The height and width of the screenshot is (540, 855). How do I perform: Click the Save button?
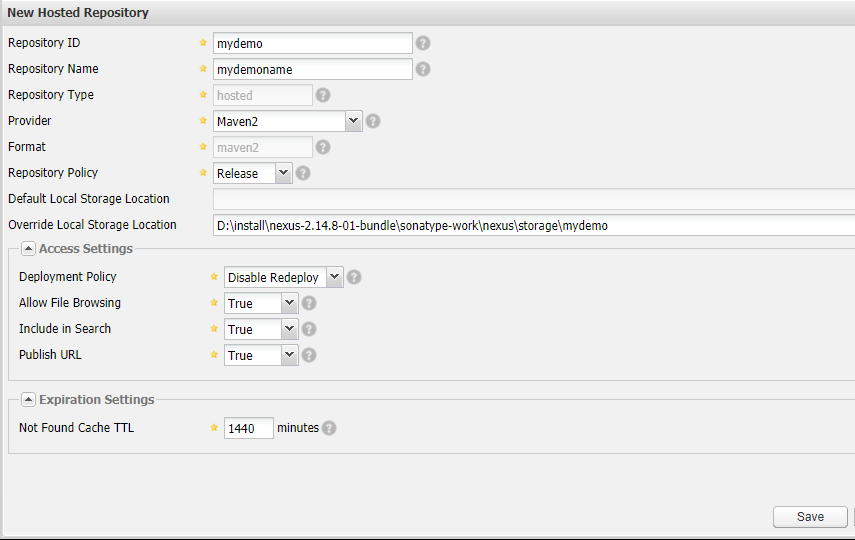pos(810,517)
